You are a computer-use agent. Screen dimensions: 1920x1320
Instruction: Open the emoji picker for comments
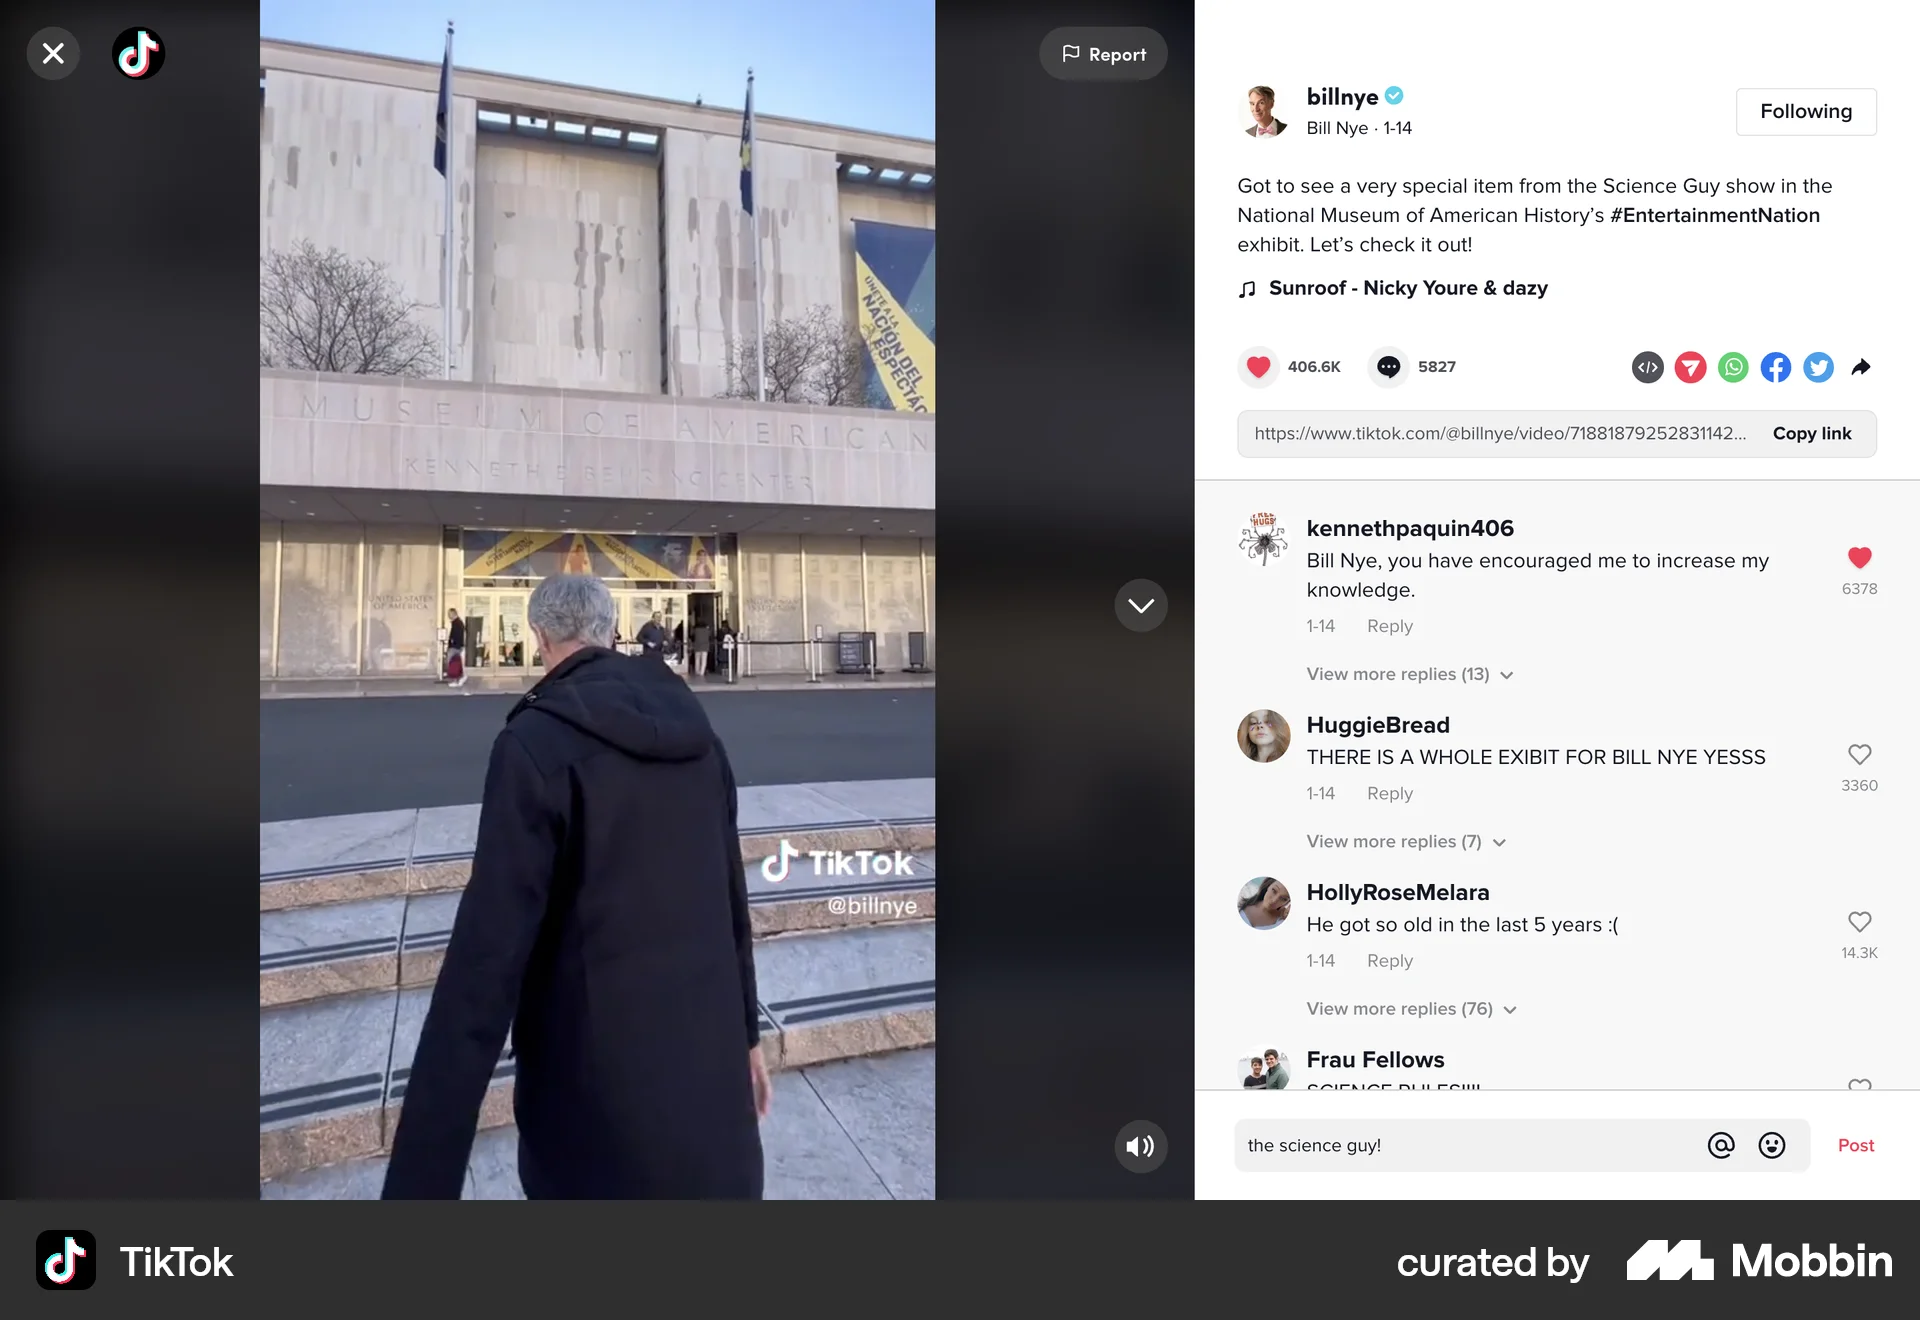(1771, 1146)
